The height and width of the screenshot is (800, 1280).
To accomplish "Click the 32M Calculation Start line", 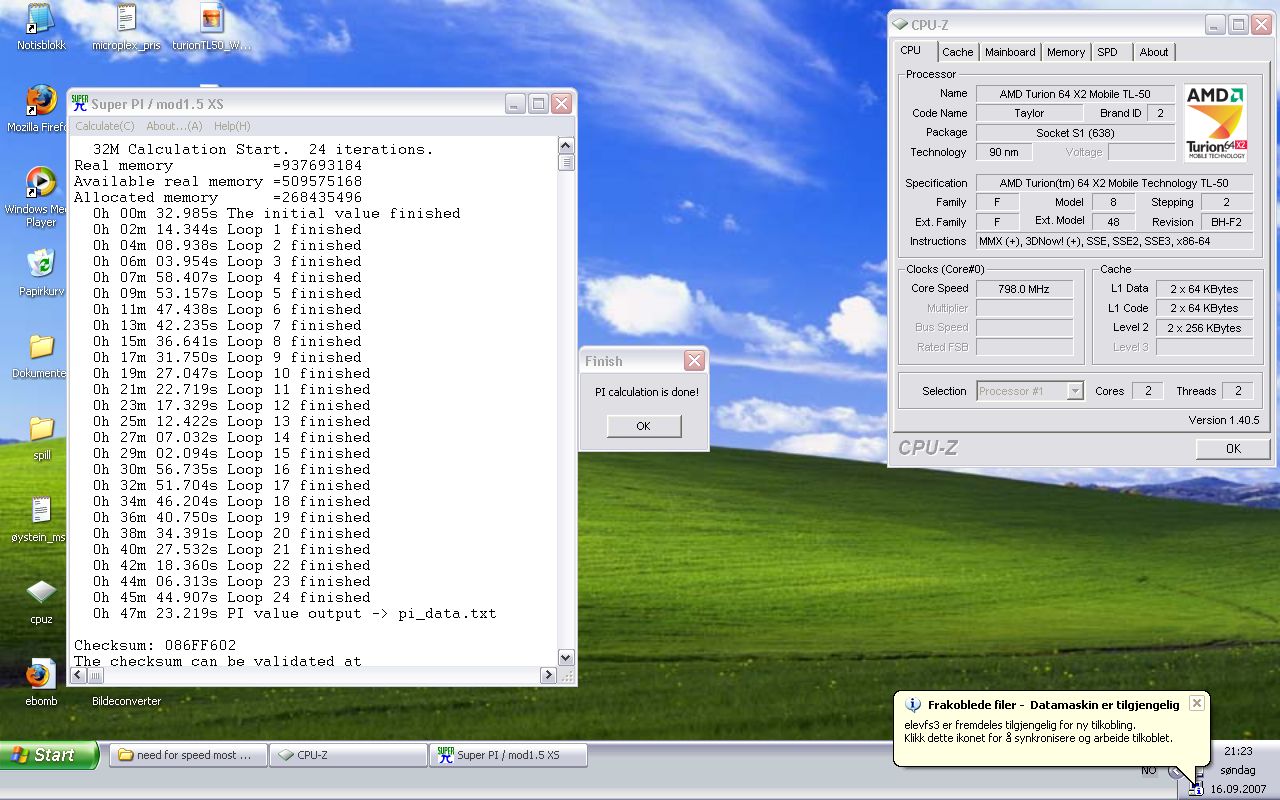I will (x=263, y=149).
